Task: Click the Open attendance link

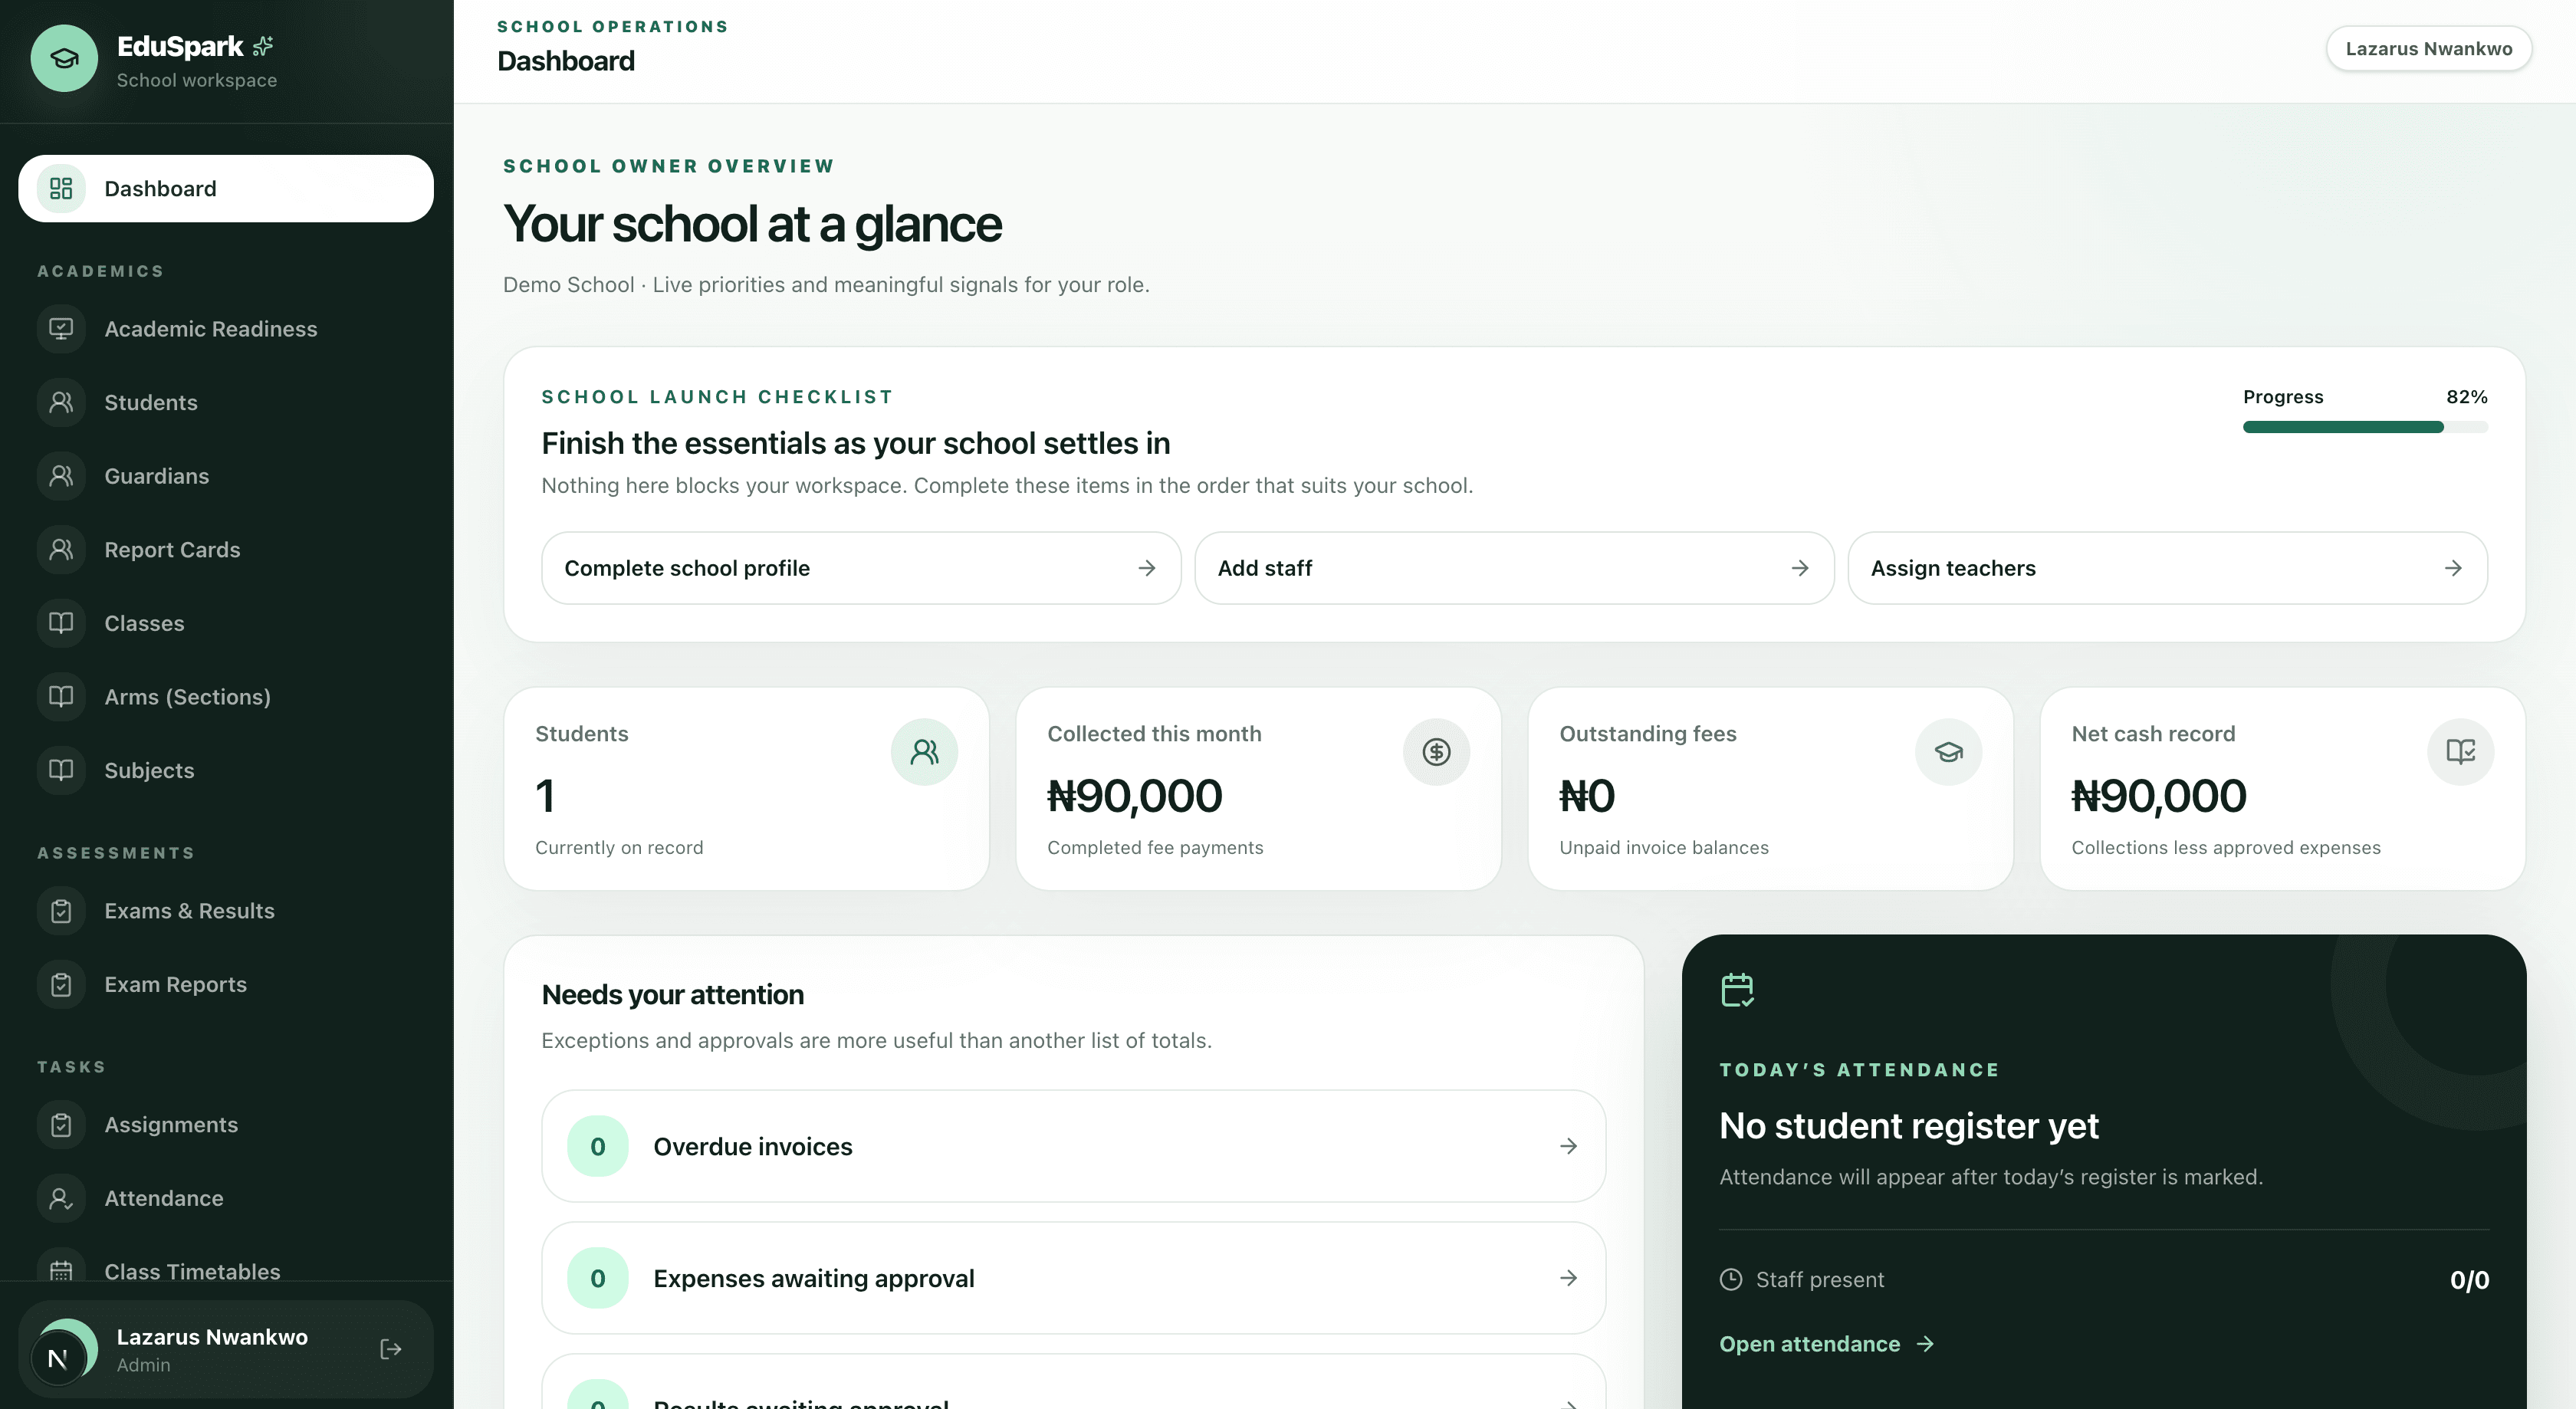Action: pyautogui.click(x=1826, y=1344)
